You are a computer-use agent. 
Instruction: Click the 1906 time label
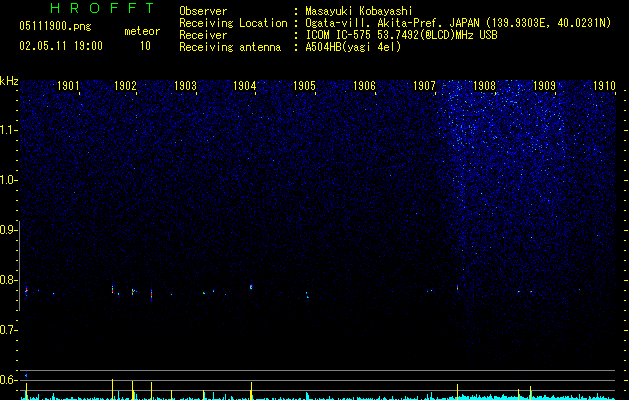point(364,86)
